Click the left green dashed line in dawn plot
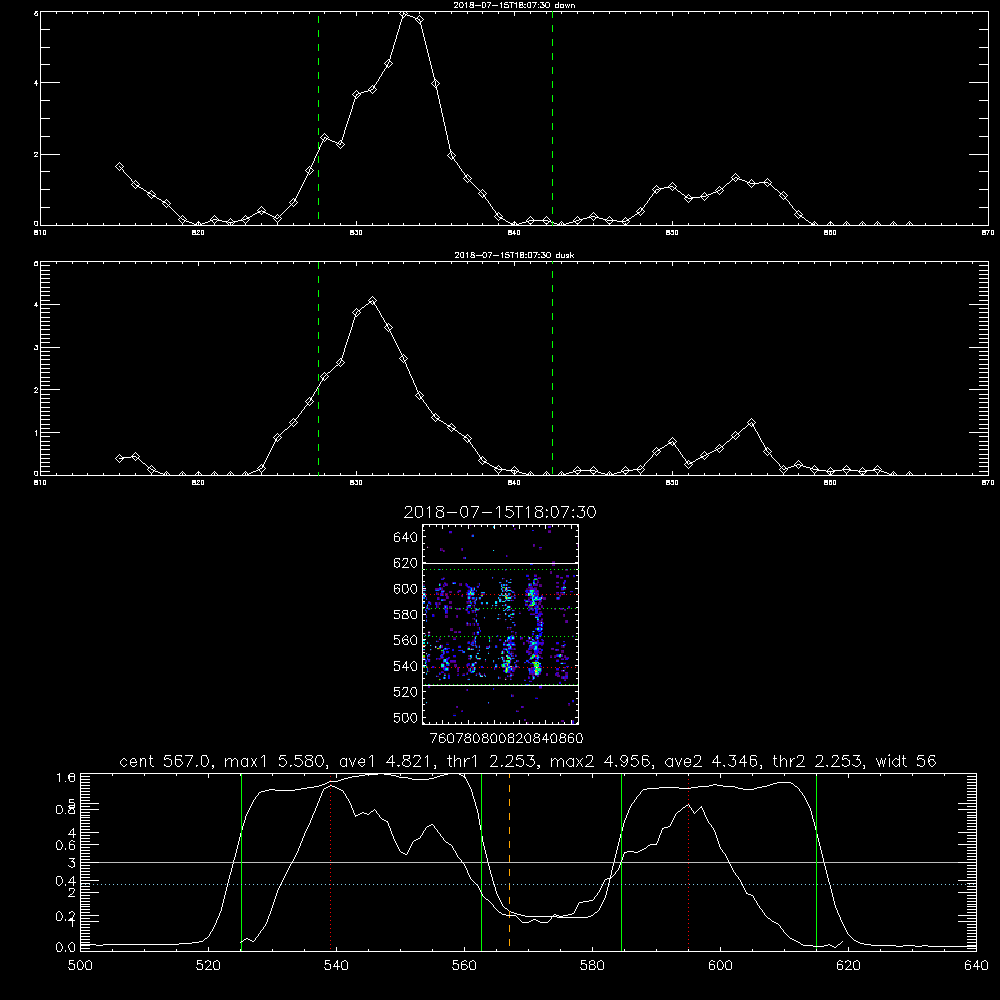The width and height of the screenshot is (1000, 1000). pyautogui.click(x=318, y=118)
